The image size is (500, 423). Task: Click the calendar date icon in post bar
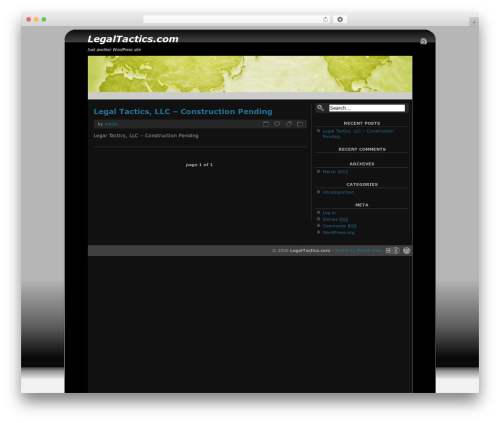[266, 124]
